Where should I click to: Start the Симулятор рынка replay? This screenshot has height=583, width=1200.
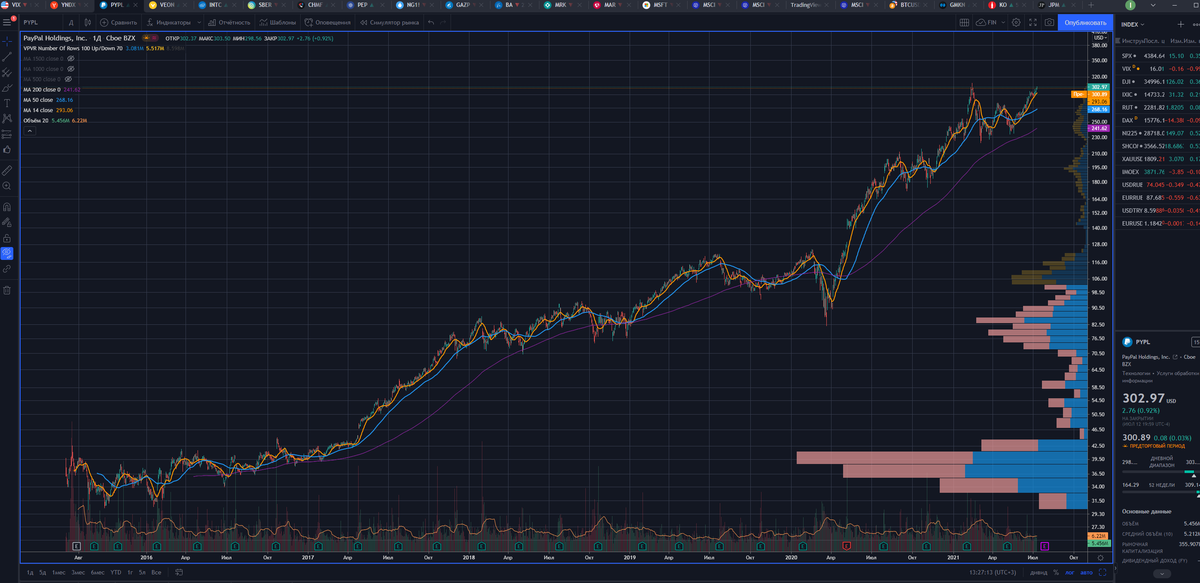(x=389, y=21)
